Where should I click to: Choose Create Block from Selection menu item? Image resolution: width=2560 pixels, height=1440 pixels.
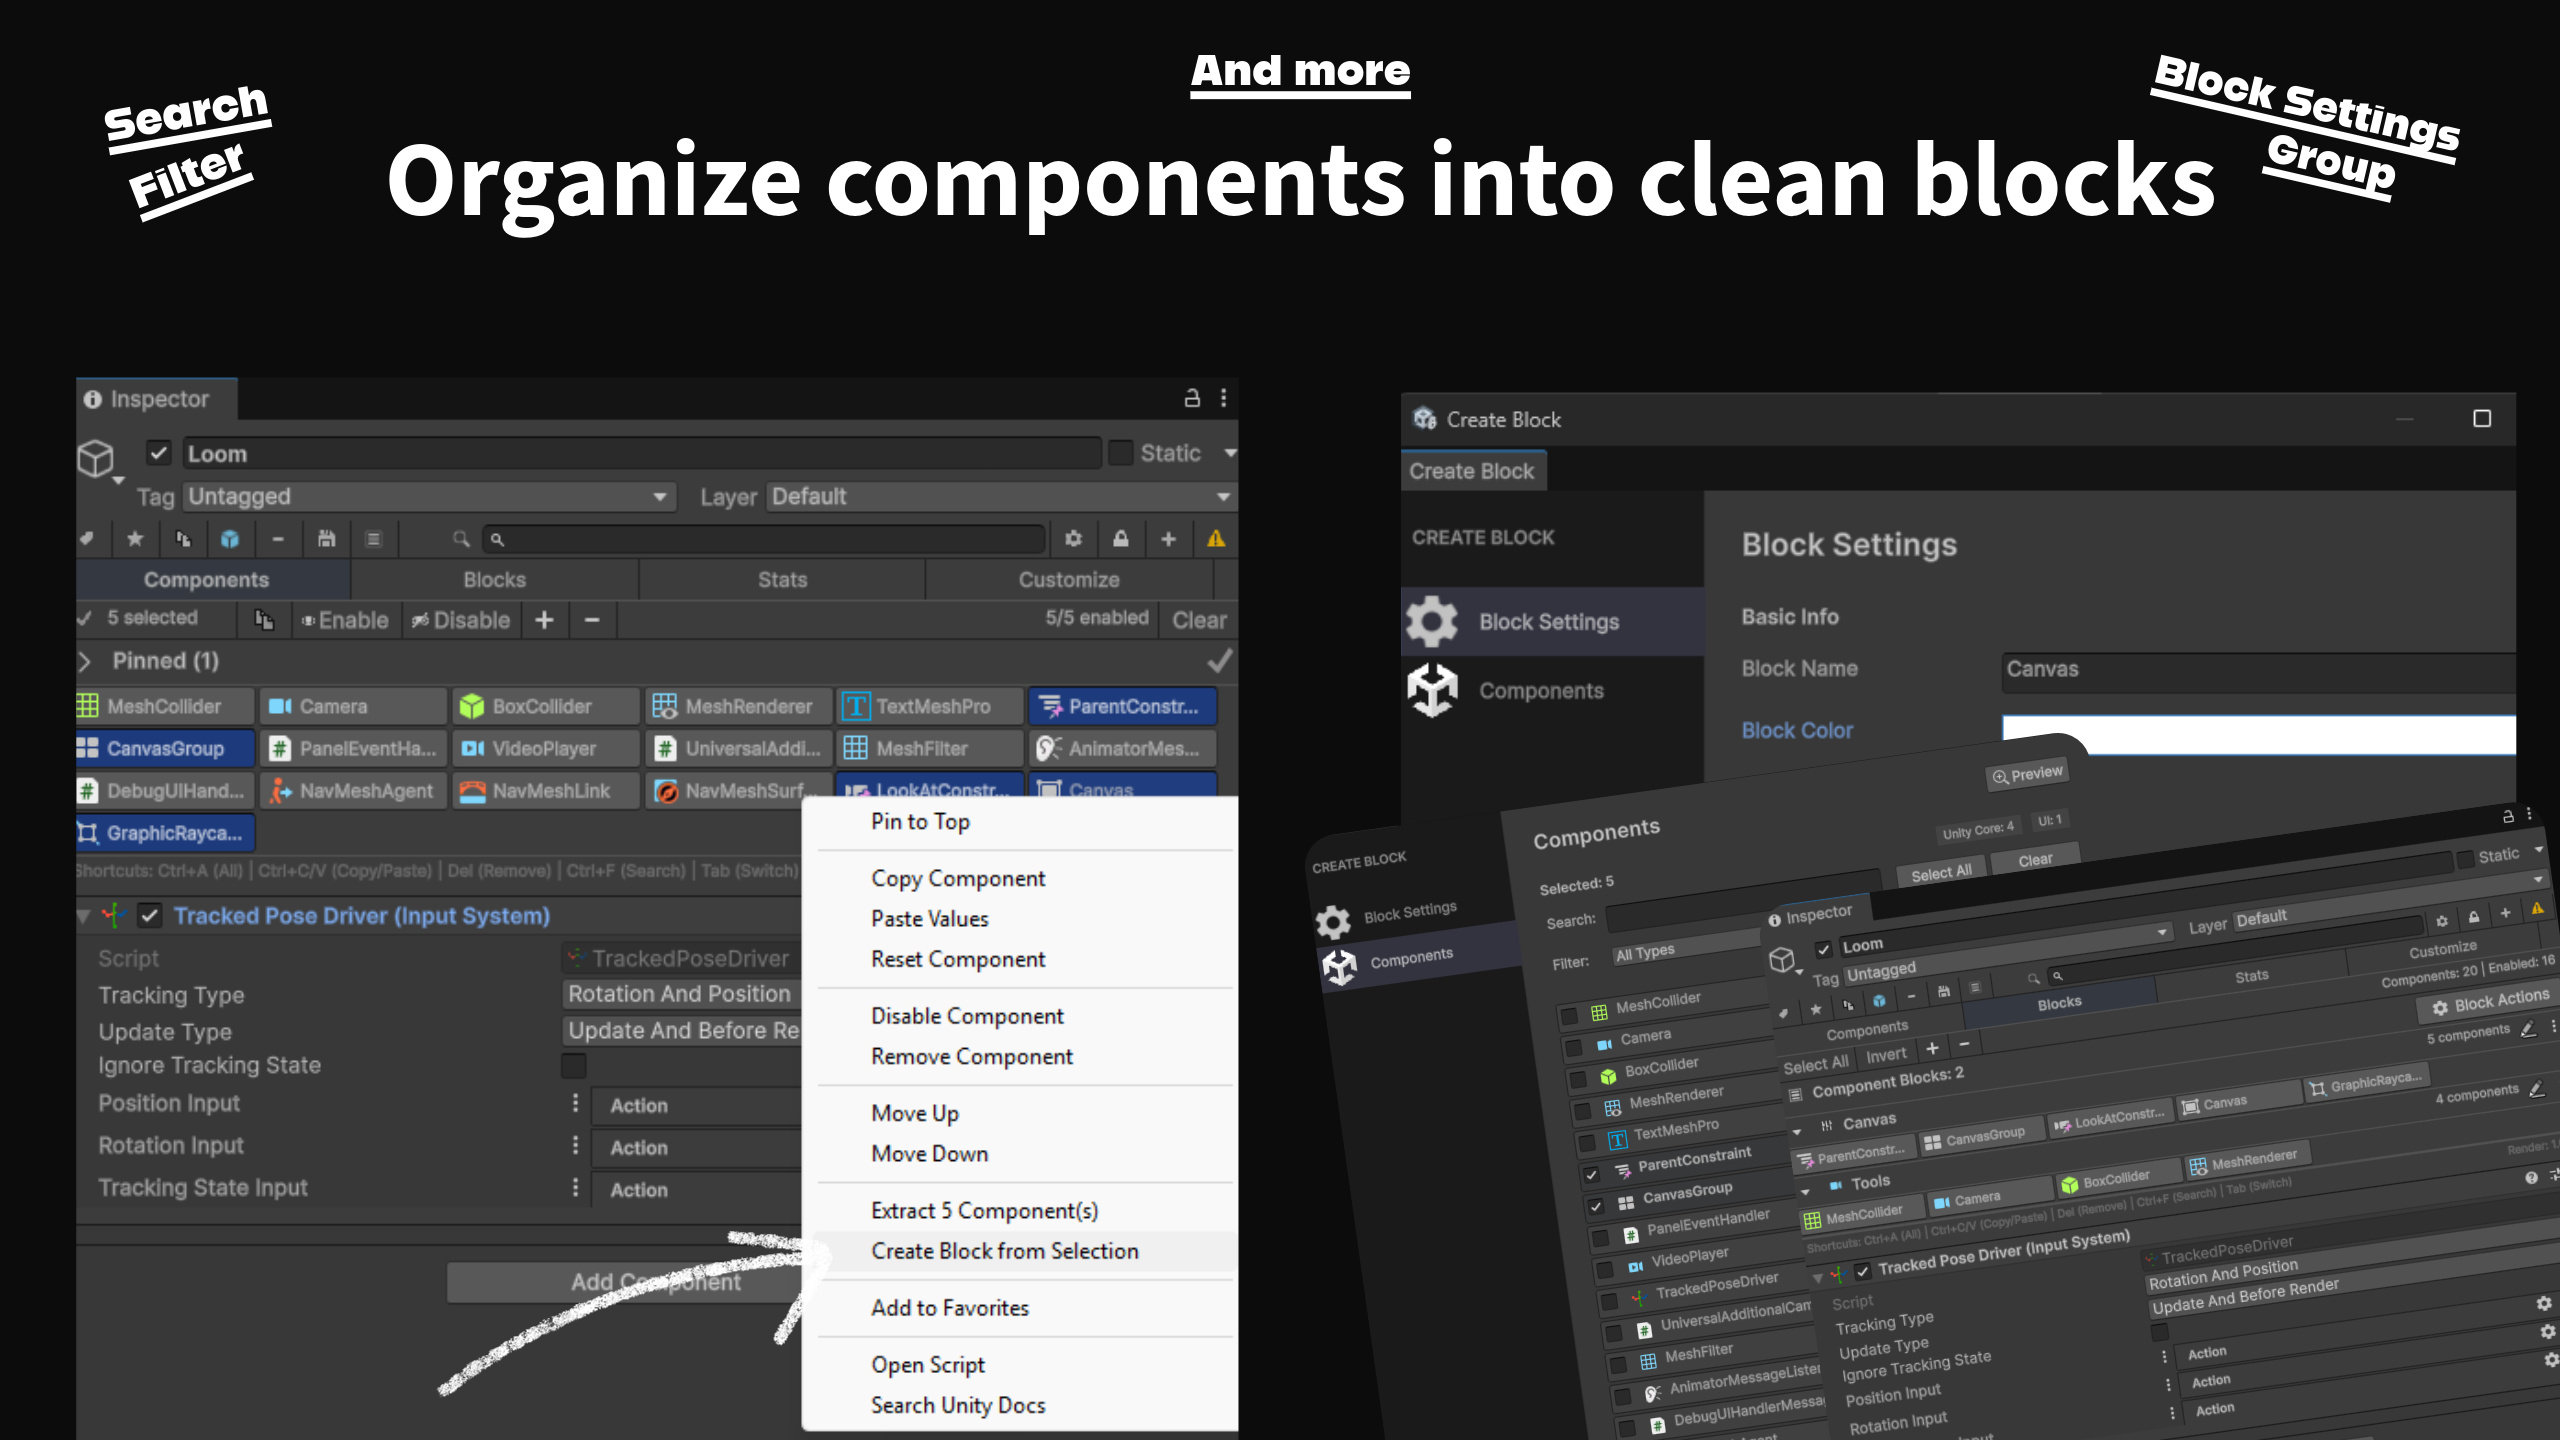[x=1004, y=1251]
